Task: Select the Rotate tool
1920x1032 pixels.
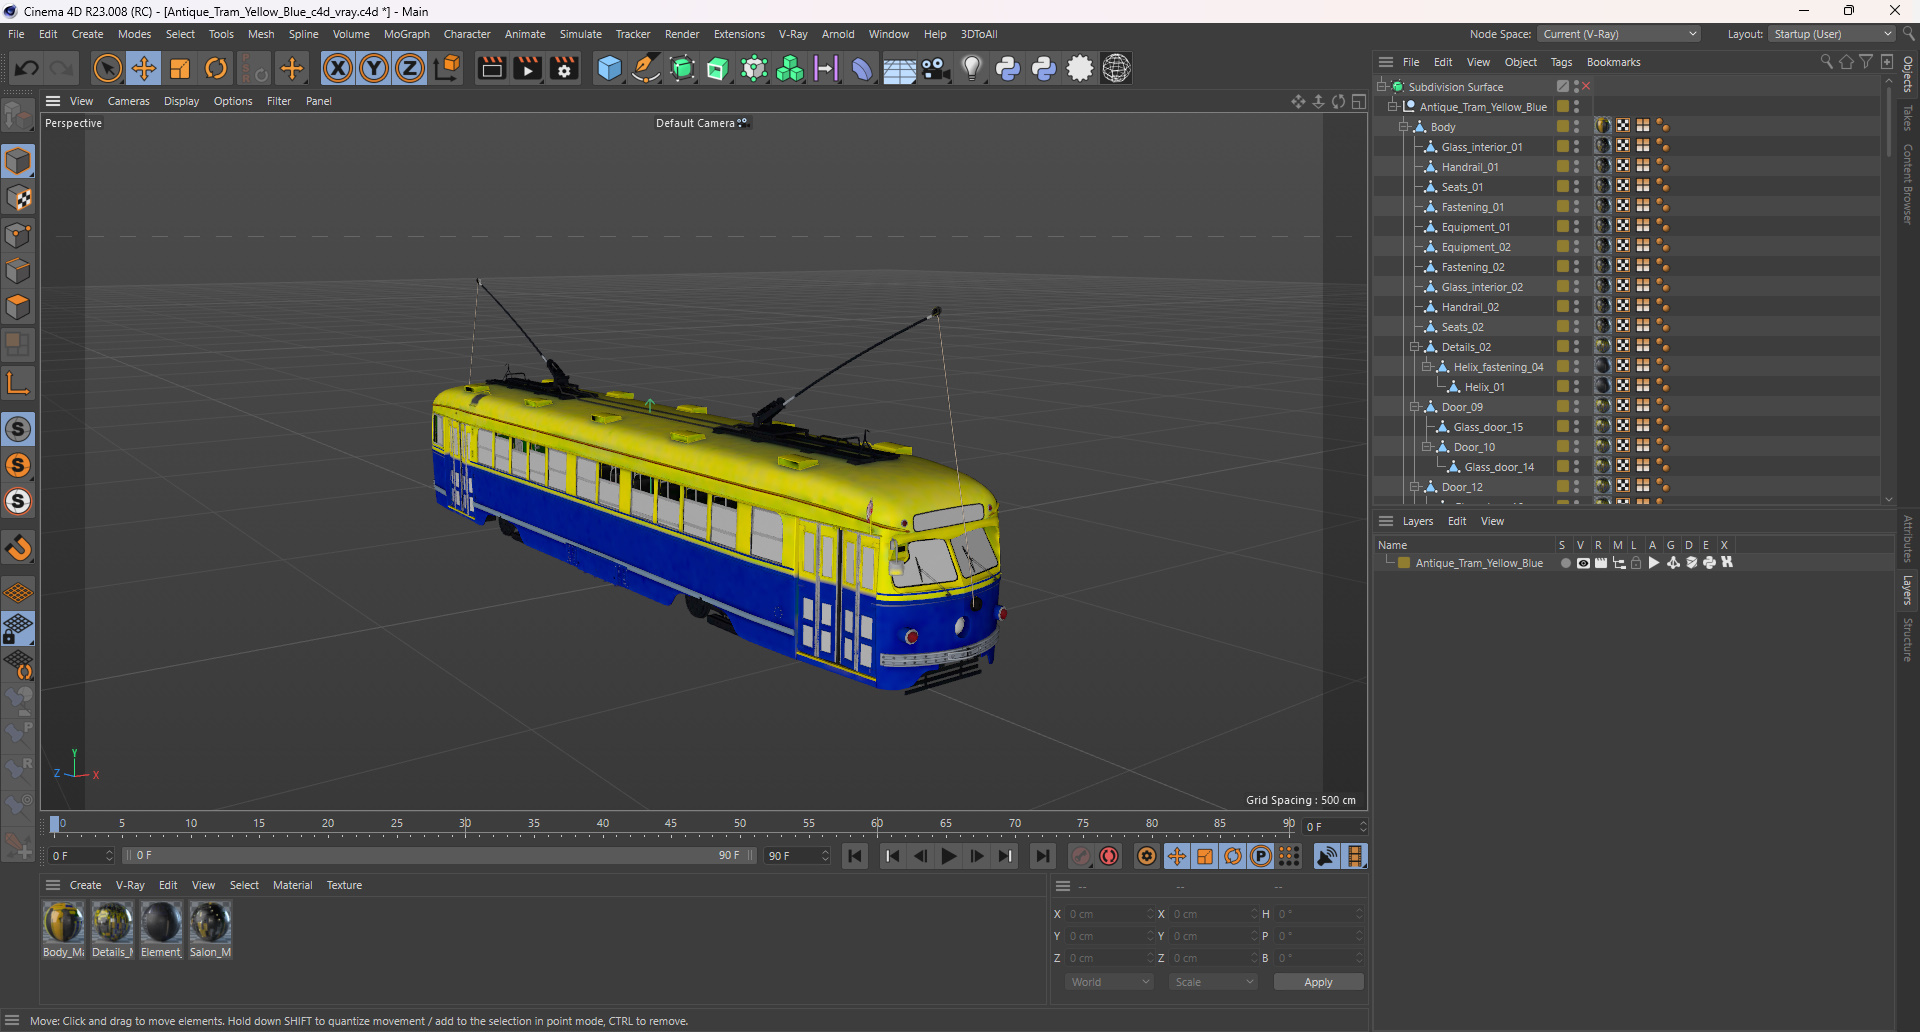Action: (216, 68)
